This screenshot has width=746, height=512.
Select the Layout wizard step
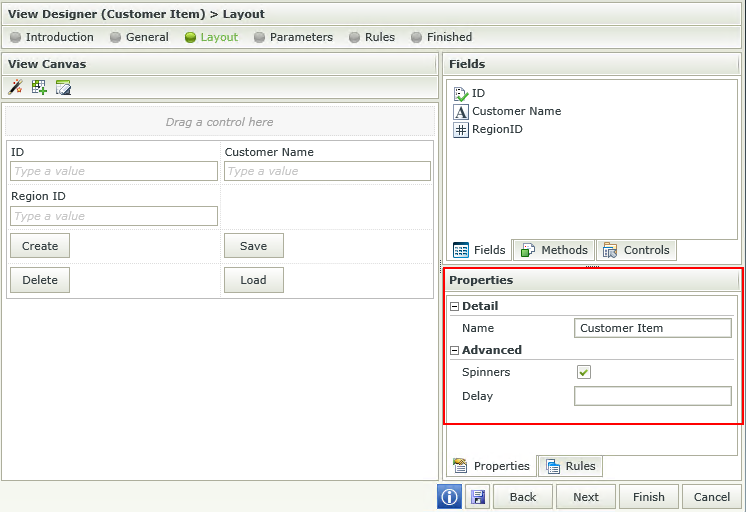point(211,37)
